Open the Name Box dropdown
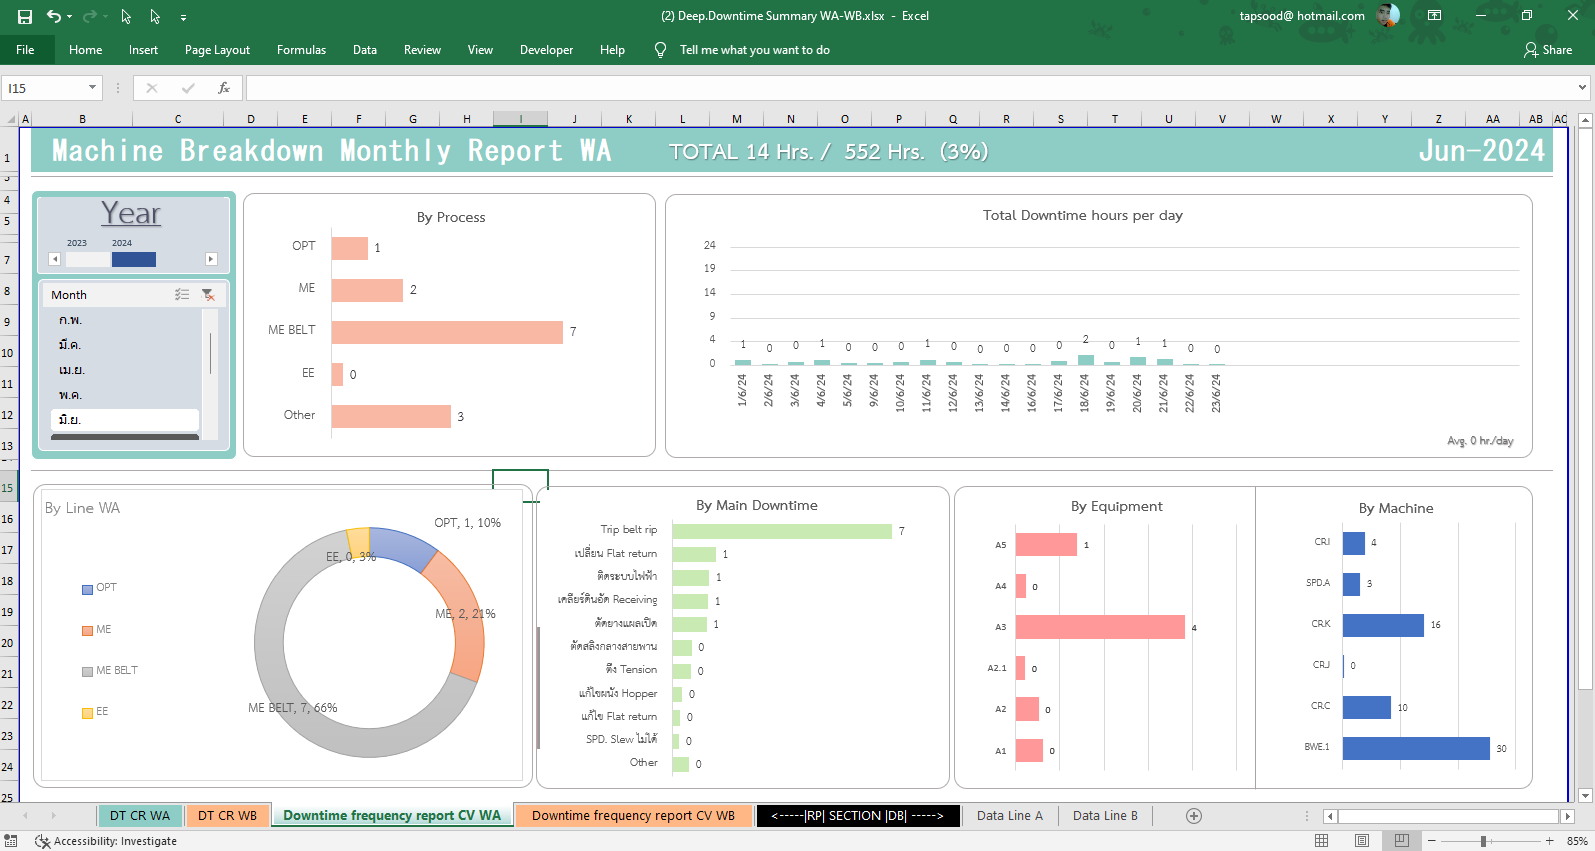1595x851 pixels. 92,88
